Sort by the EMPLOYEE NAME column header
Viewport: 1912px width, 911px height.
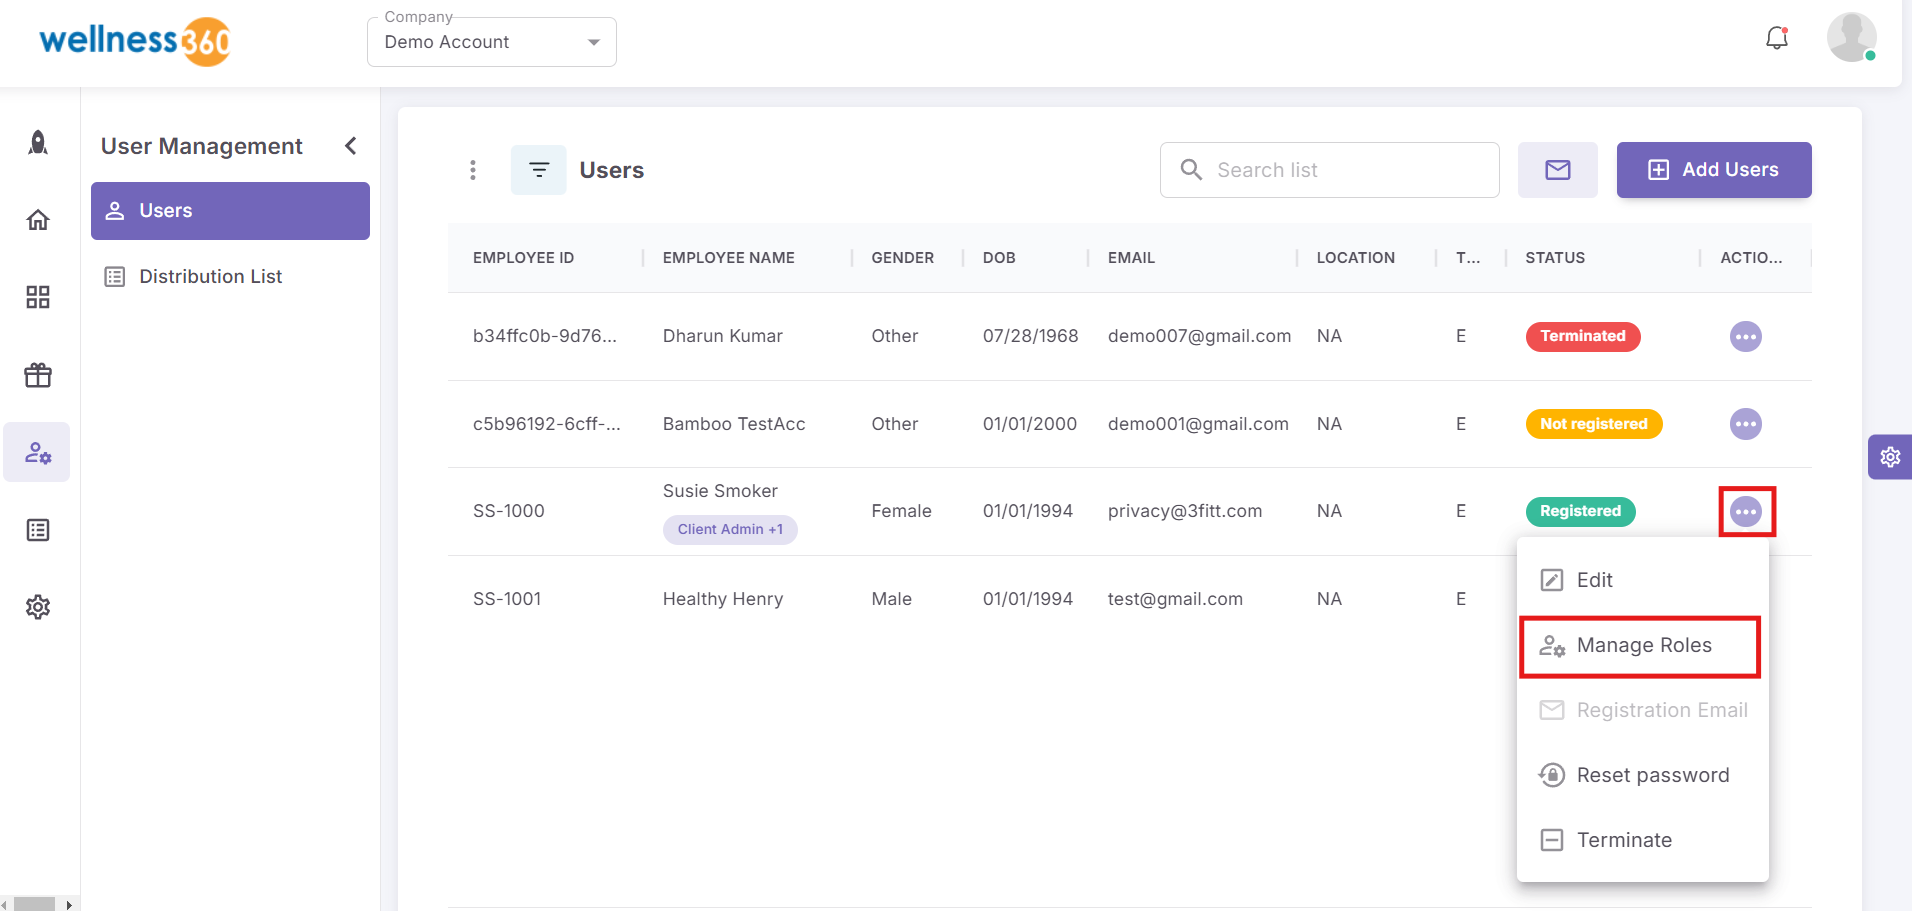point(728,258)
